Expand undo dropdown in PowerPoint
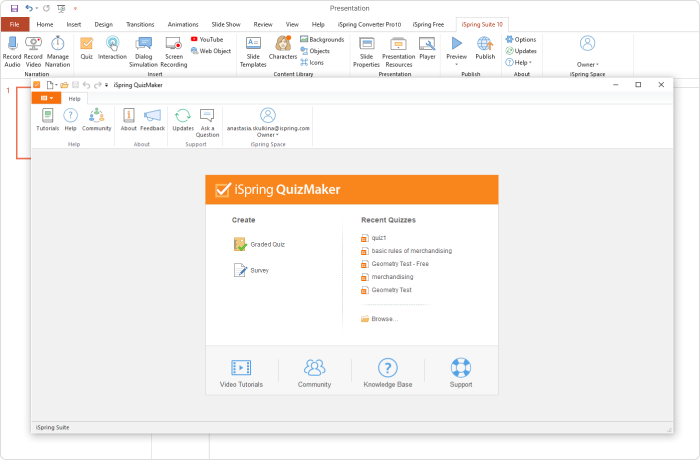 tap(36, 8)
